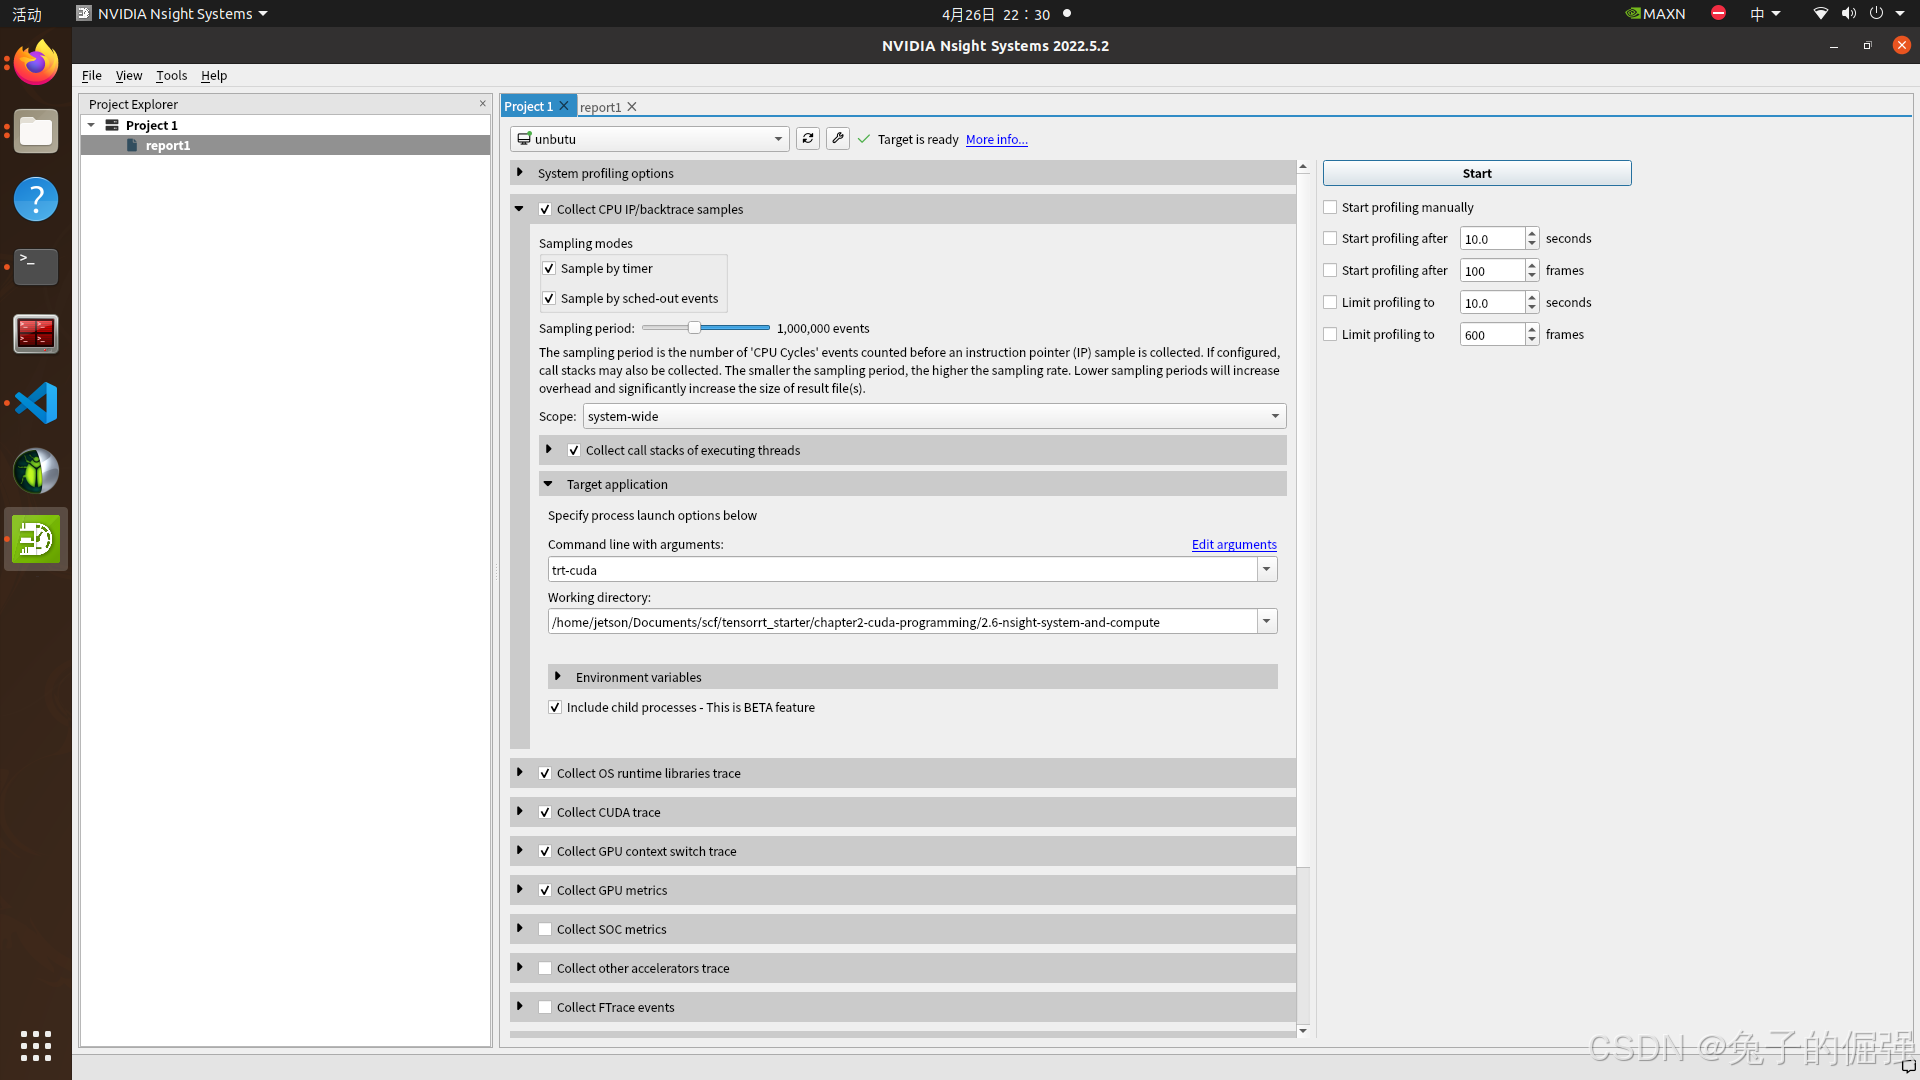This screenshot has width=1920, height=1080.
Task: Close the report1 tab with X icon
Action: [632, 107]
